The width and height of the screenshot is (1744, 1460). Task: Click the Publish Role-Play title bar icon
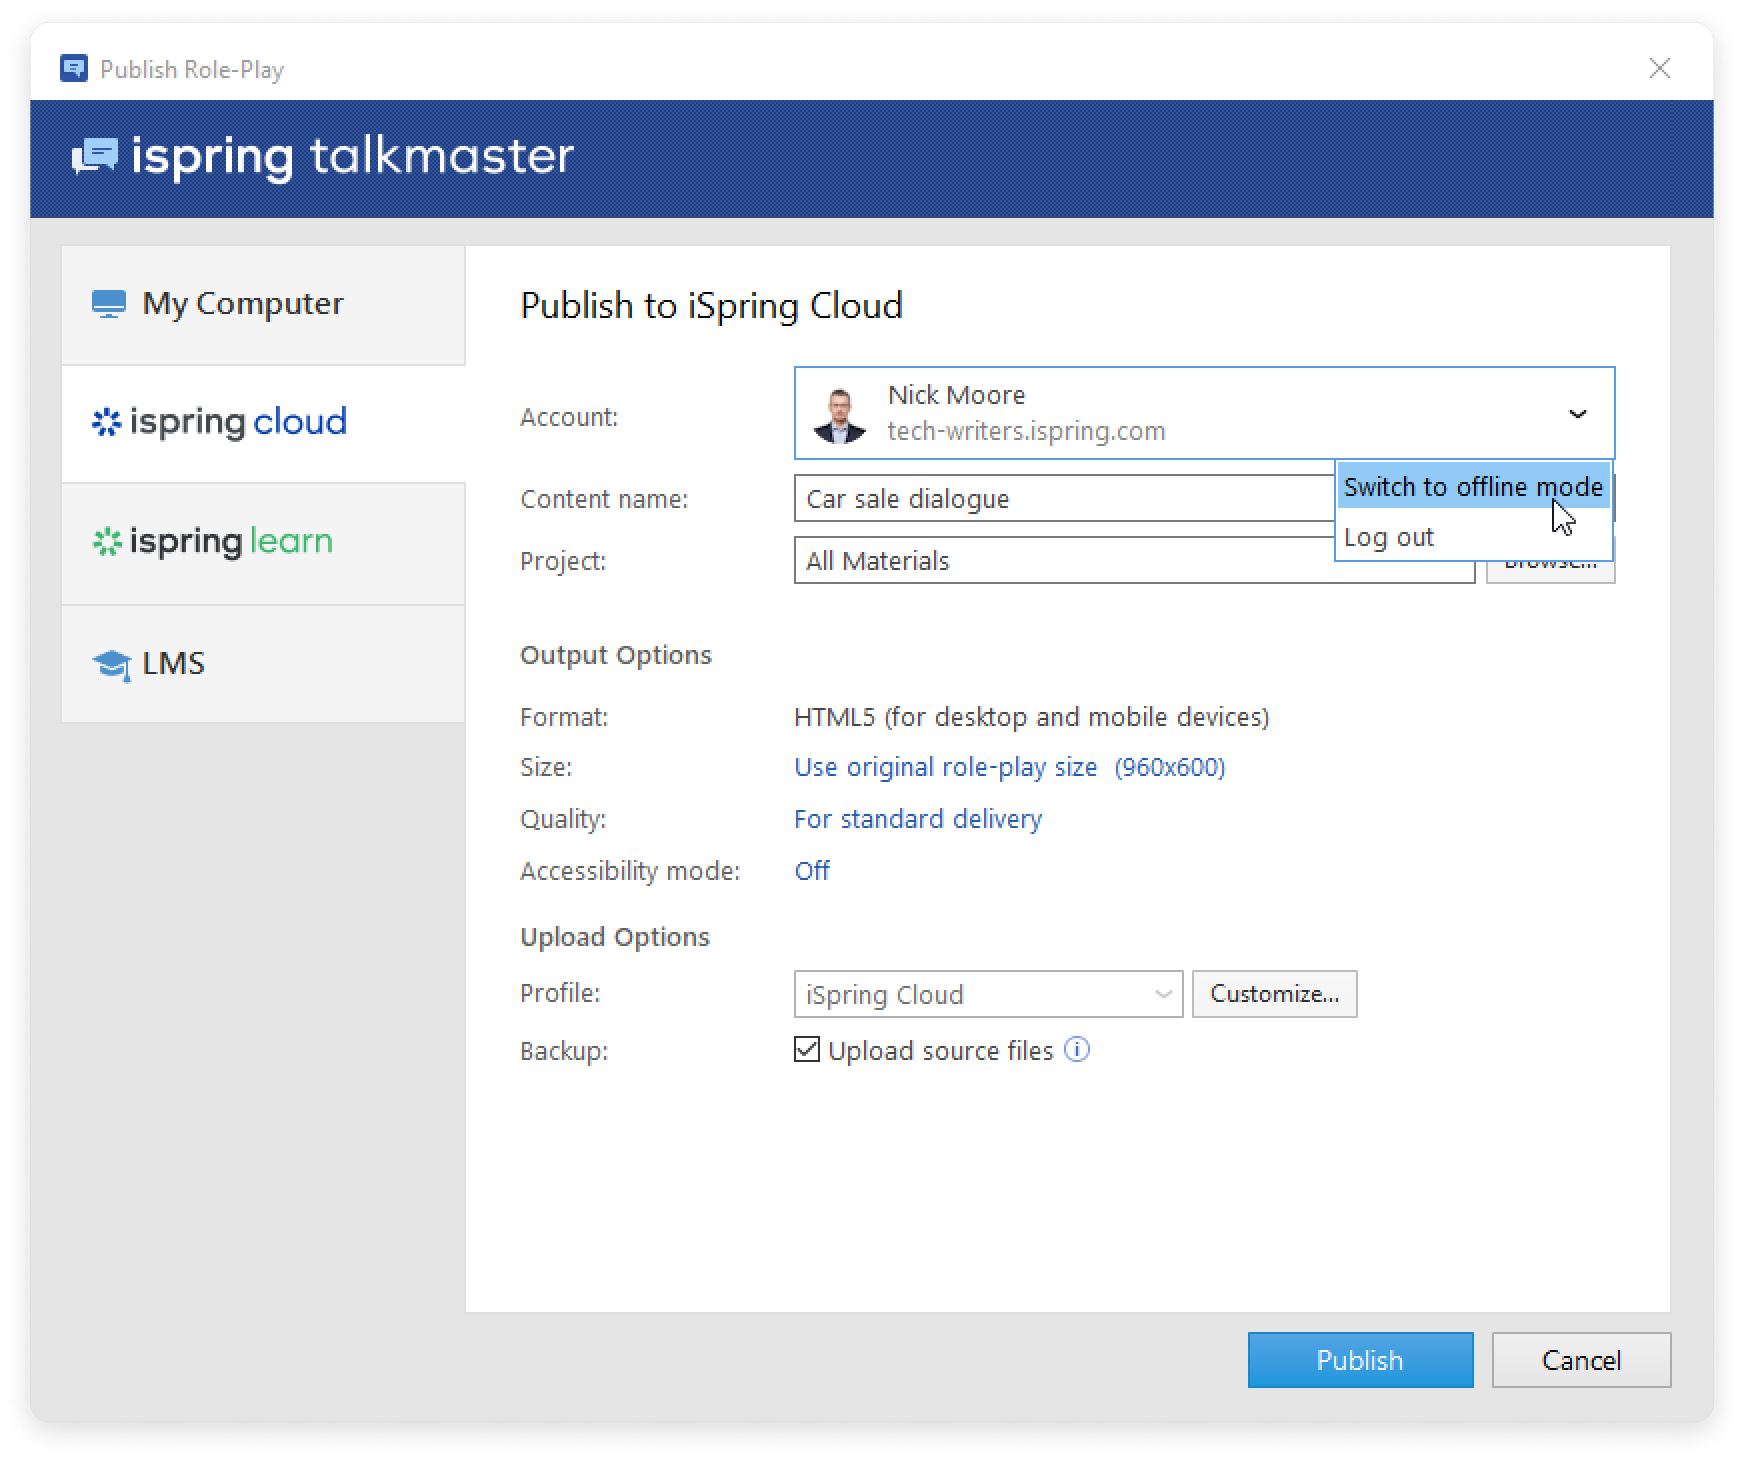(x=74, y=68)
